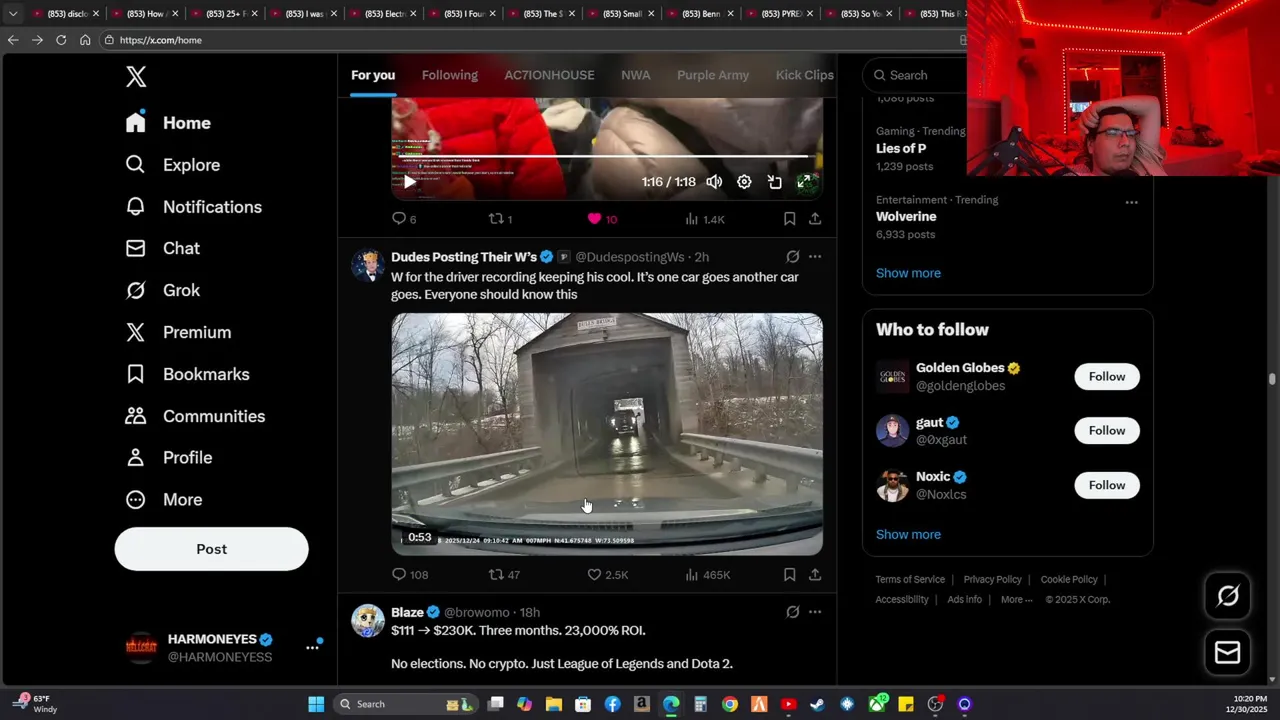Click the browser address bar showing x.com/home
The width and height of the screenshot is (1280, 720).
click(x=530, y=40)
